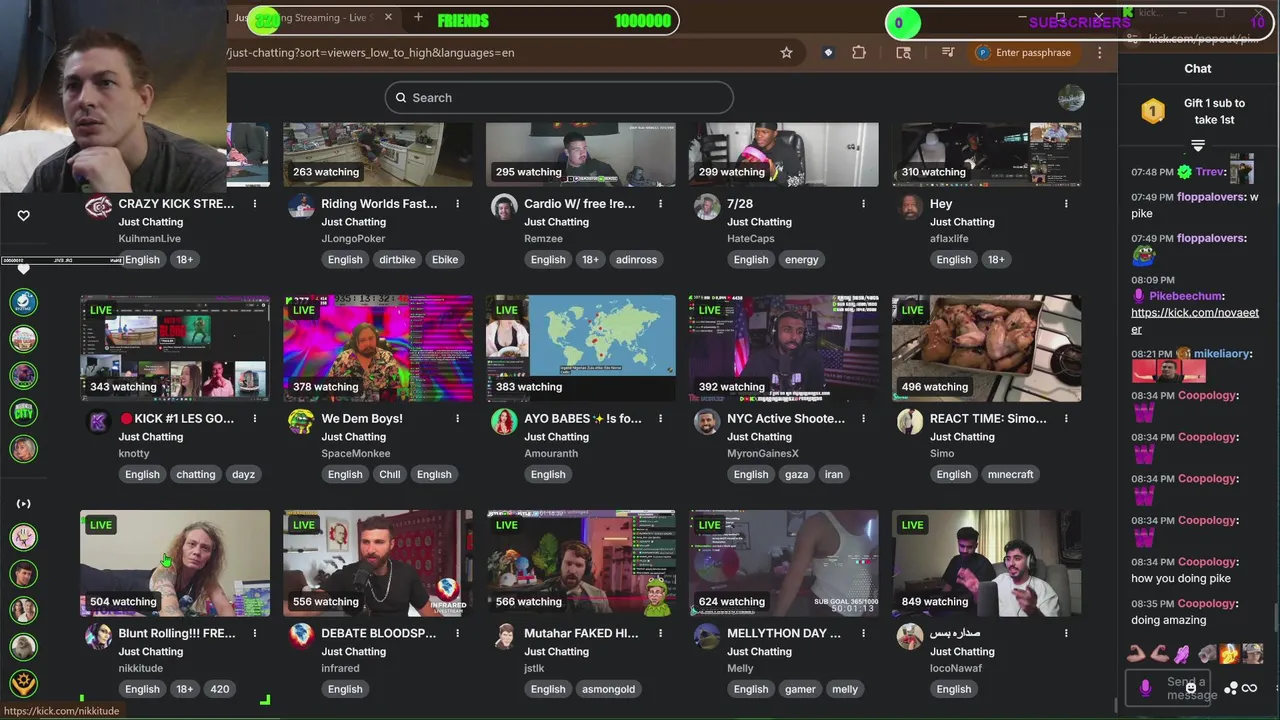Open Chrome three-dot menu
Screen dimensions: 1280x720
[1100, 53]
